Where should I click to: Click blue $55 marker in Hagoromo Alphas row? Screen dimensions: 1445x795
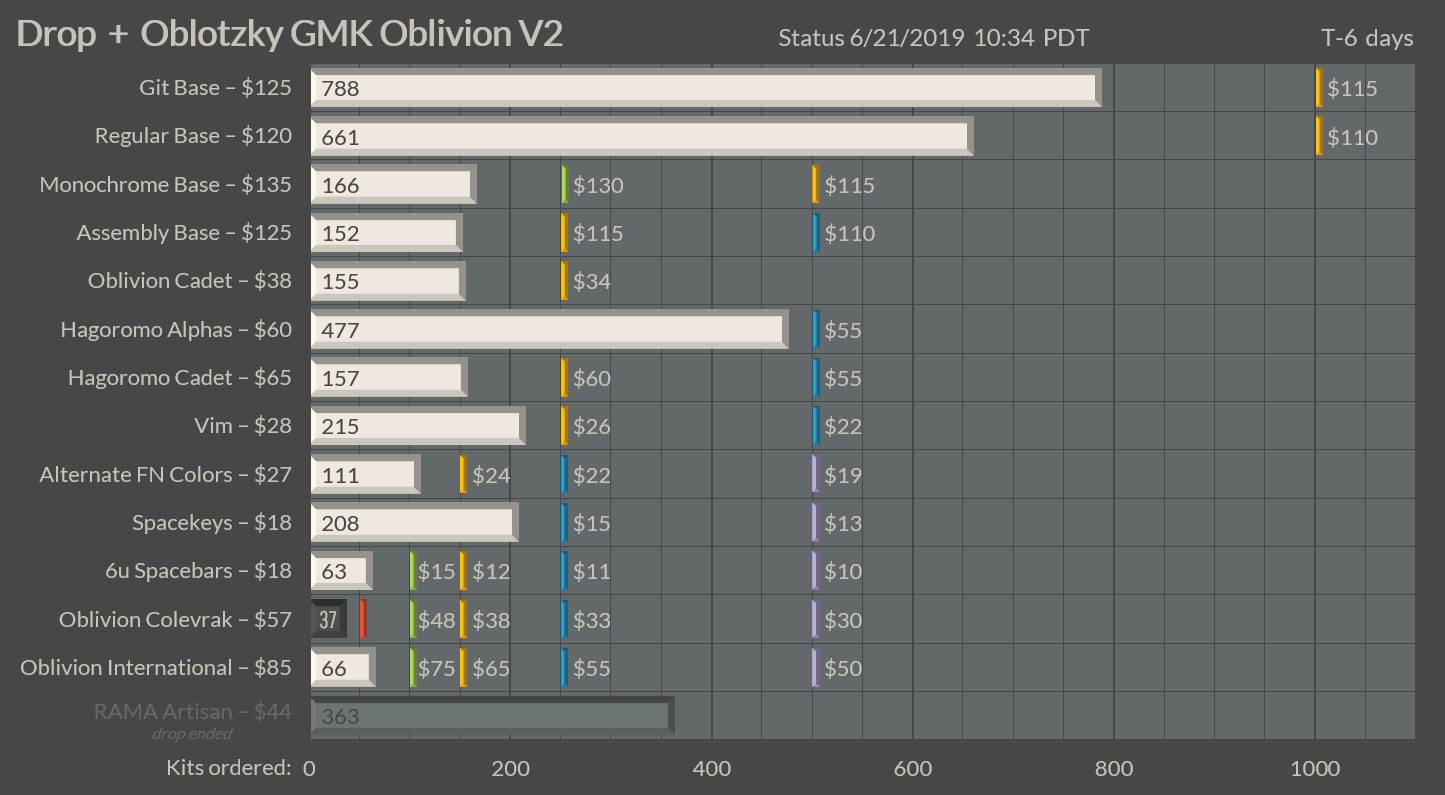(816, 329)
